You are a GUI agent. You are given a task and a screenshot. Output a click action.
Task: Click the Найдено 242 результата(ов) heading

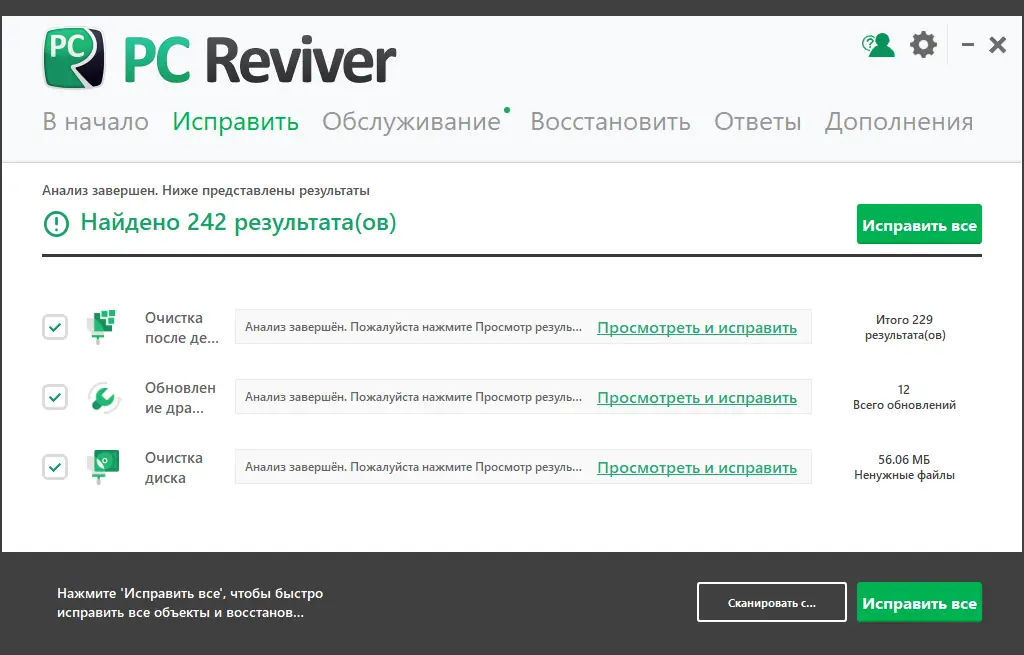pos(238,223)
